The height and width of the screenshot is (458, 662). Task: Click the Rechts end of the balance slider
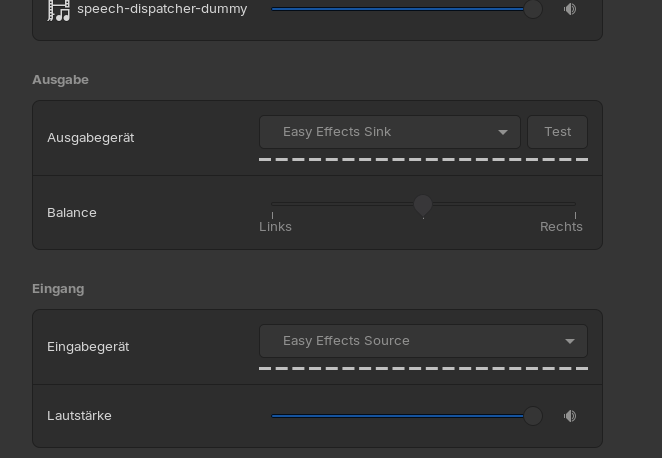575,205
